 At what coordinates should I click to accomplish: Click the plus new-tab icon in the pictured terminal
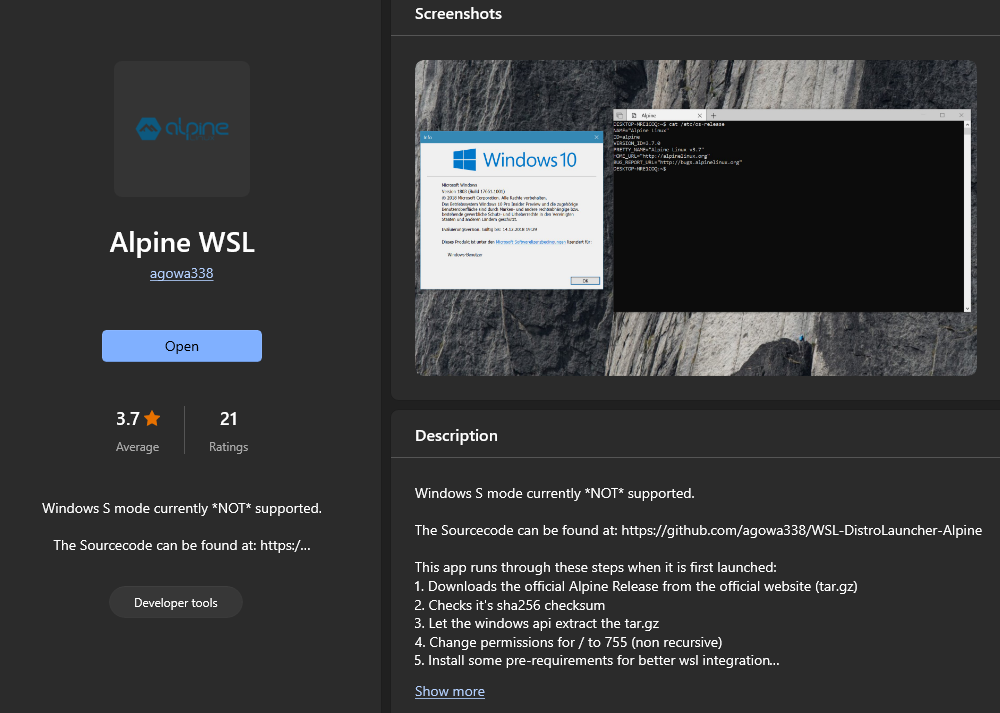tap(714, 115)
